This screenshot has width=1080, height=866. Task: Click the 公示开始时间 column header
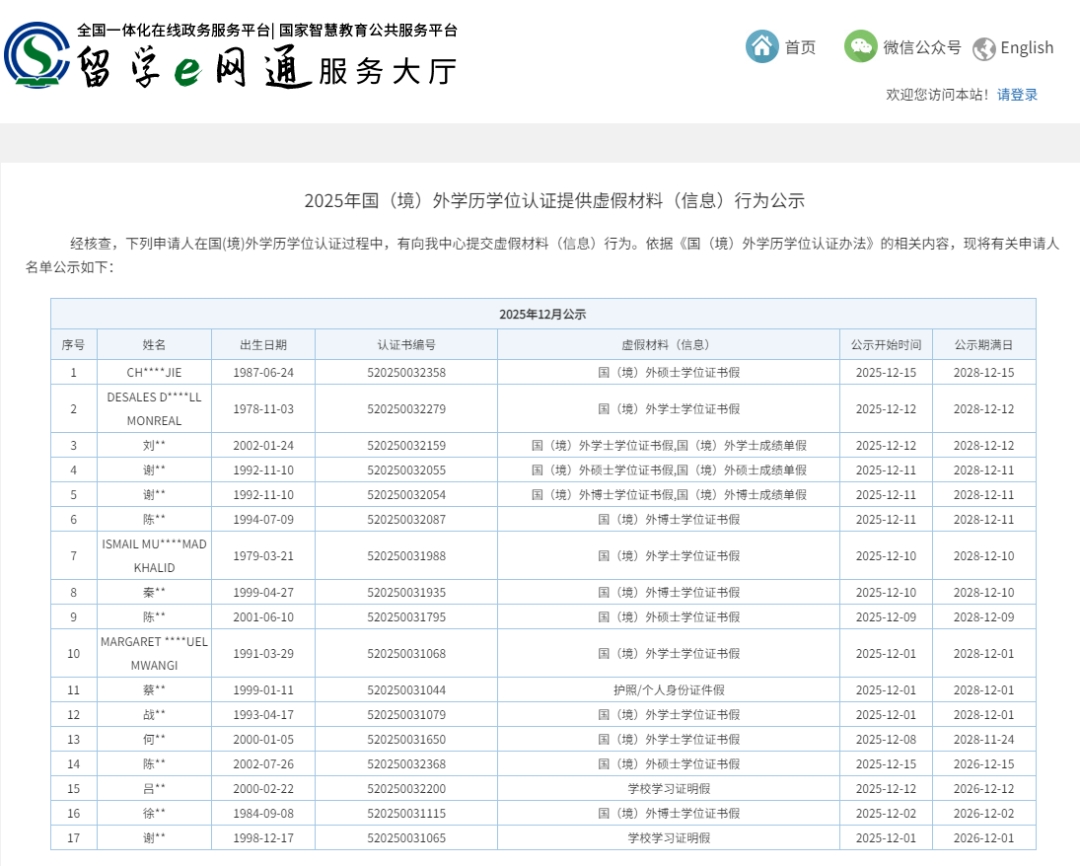[885, 344]
